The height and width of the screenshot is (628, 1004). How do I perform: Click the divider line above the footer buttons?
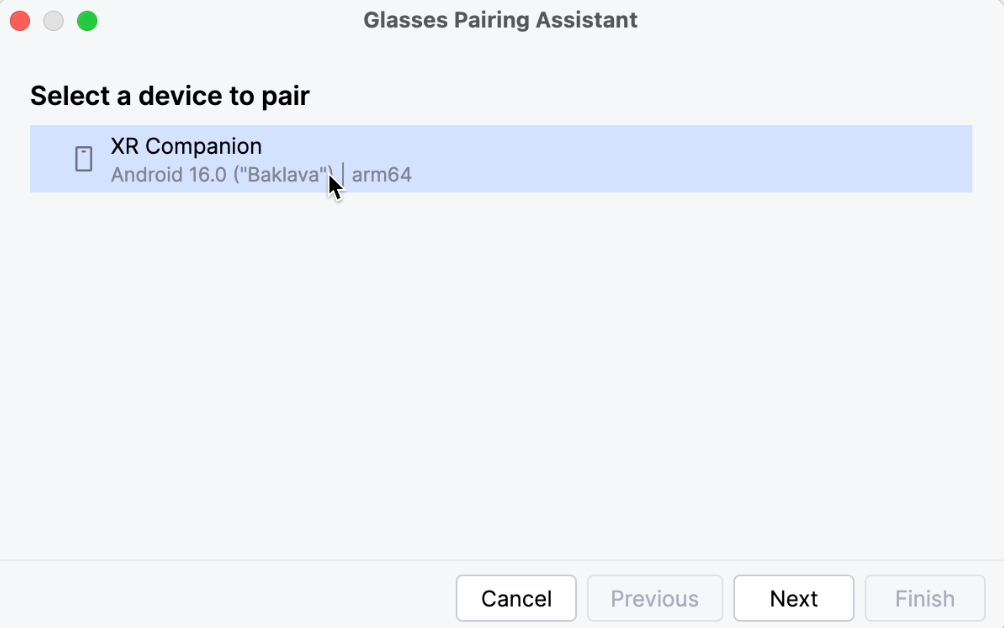point(500,560)
